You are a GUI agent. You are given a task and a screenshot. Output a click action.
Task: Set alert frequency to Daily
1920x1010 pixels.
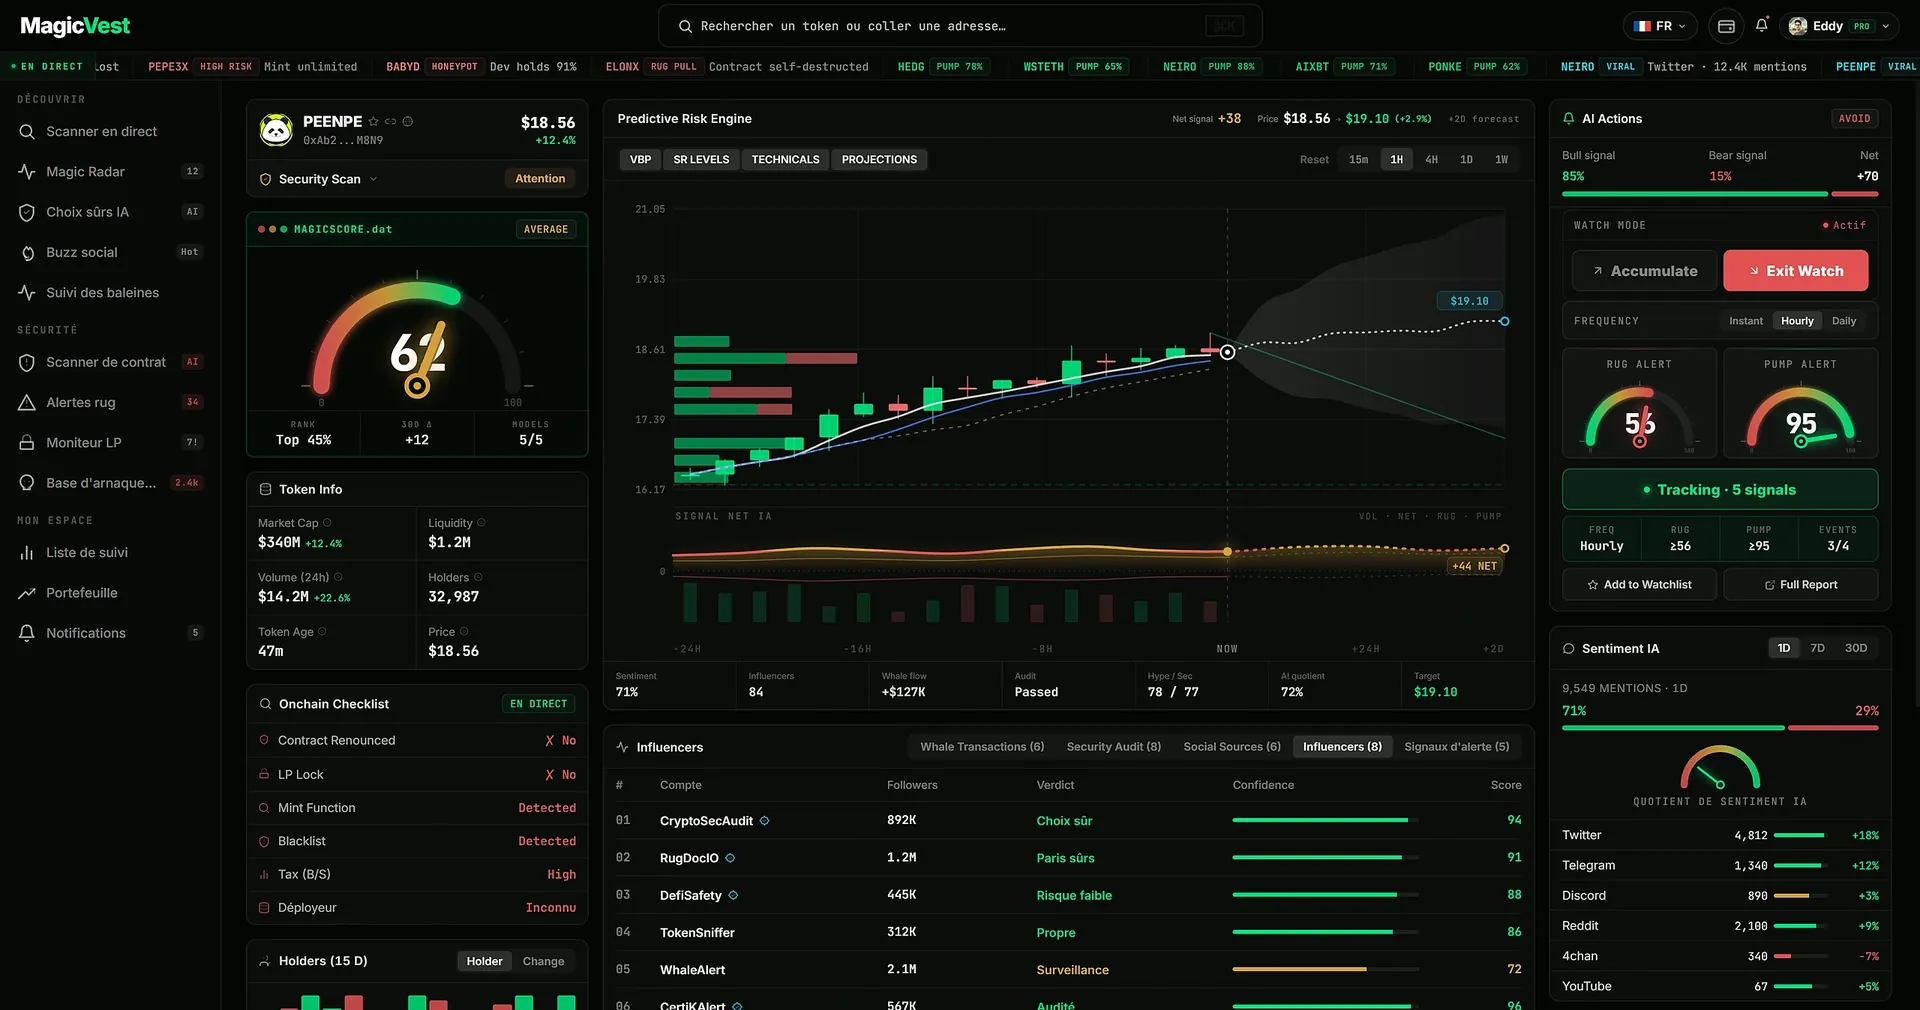[x=1844, y=321]
